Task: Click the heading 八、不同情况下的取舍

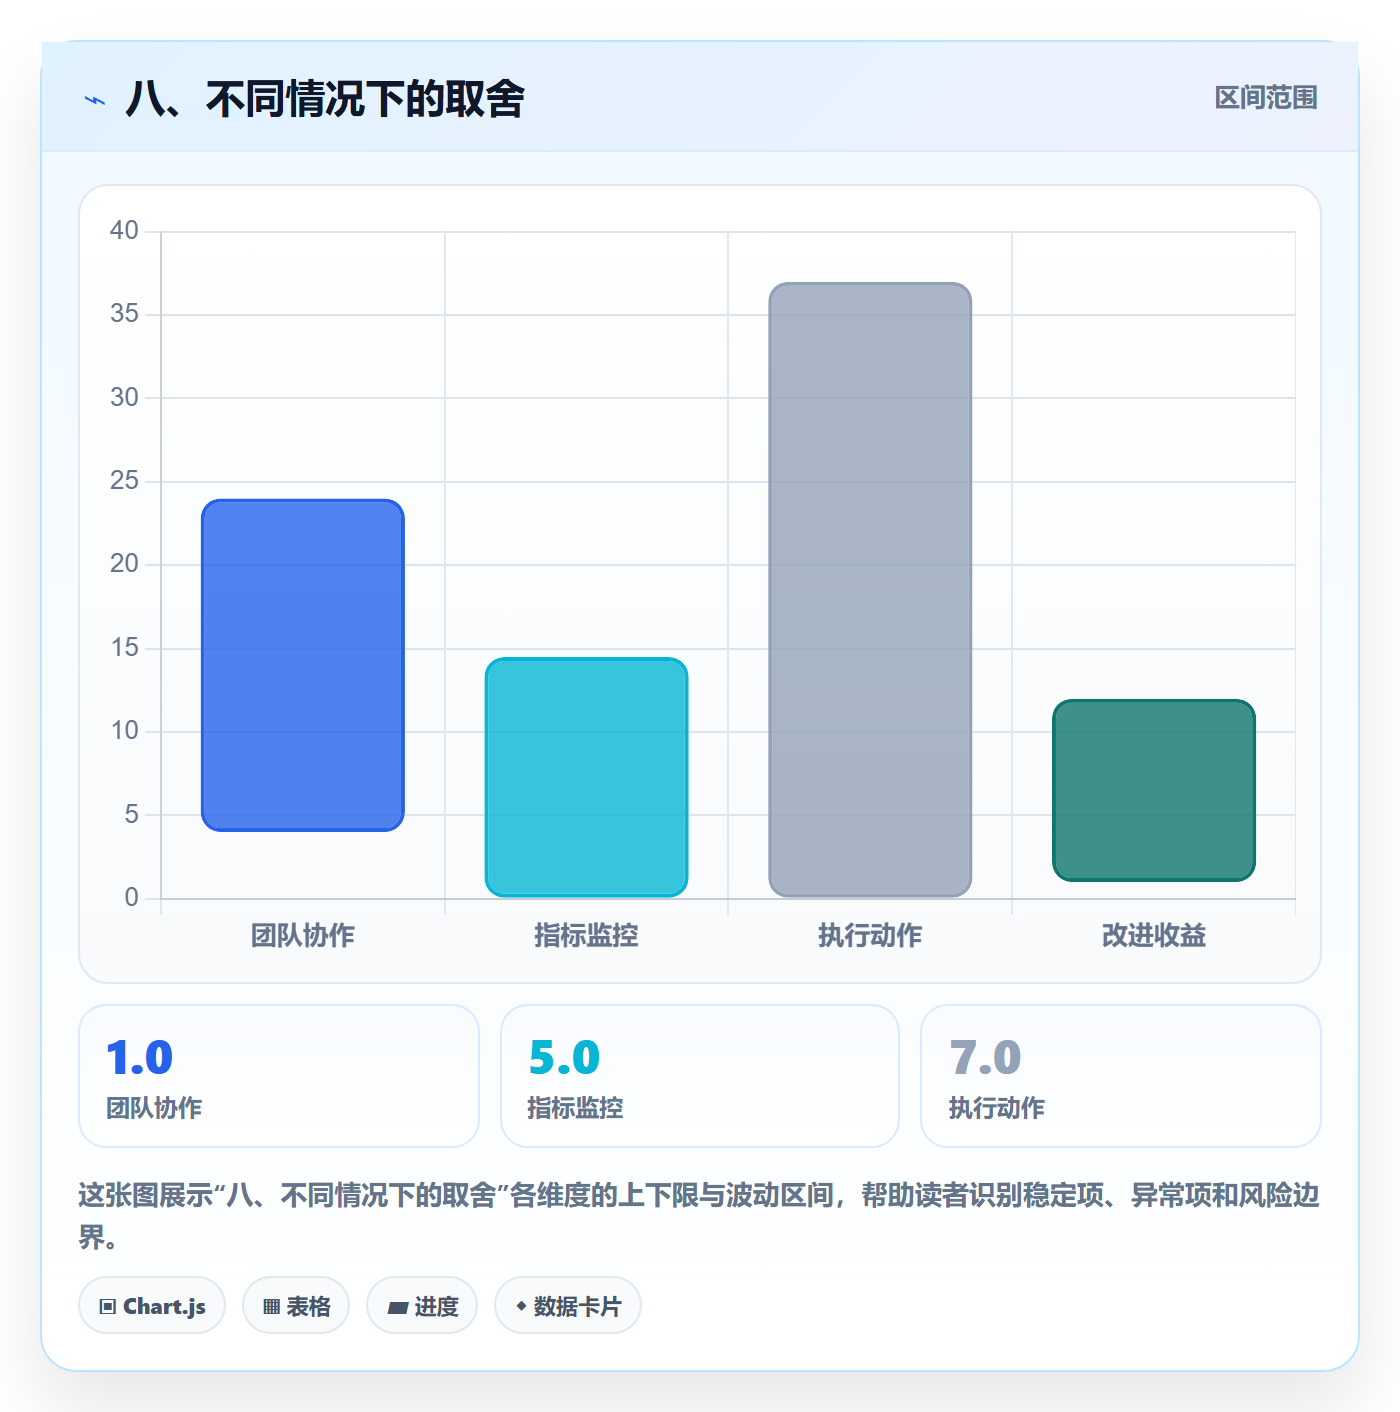Action: [325, 99]
